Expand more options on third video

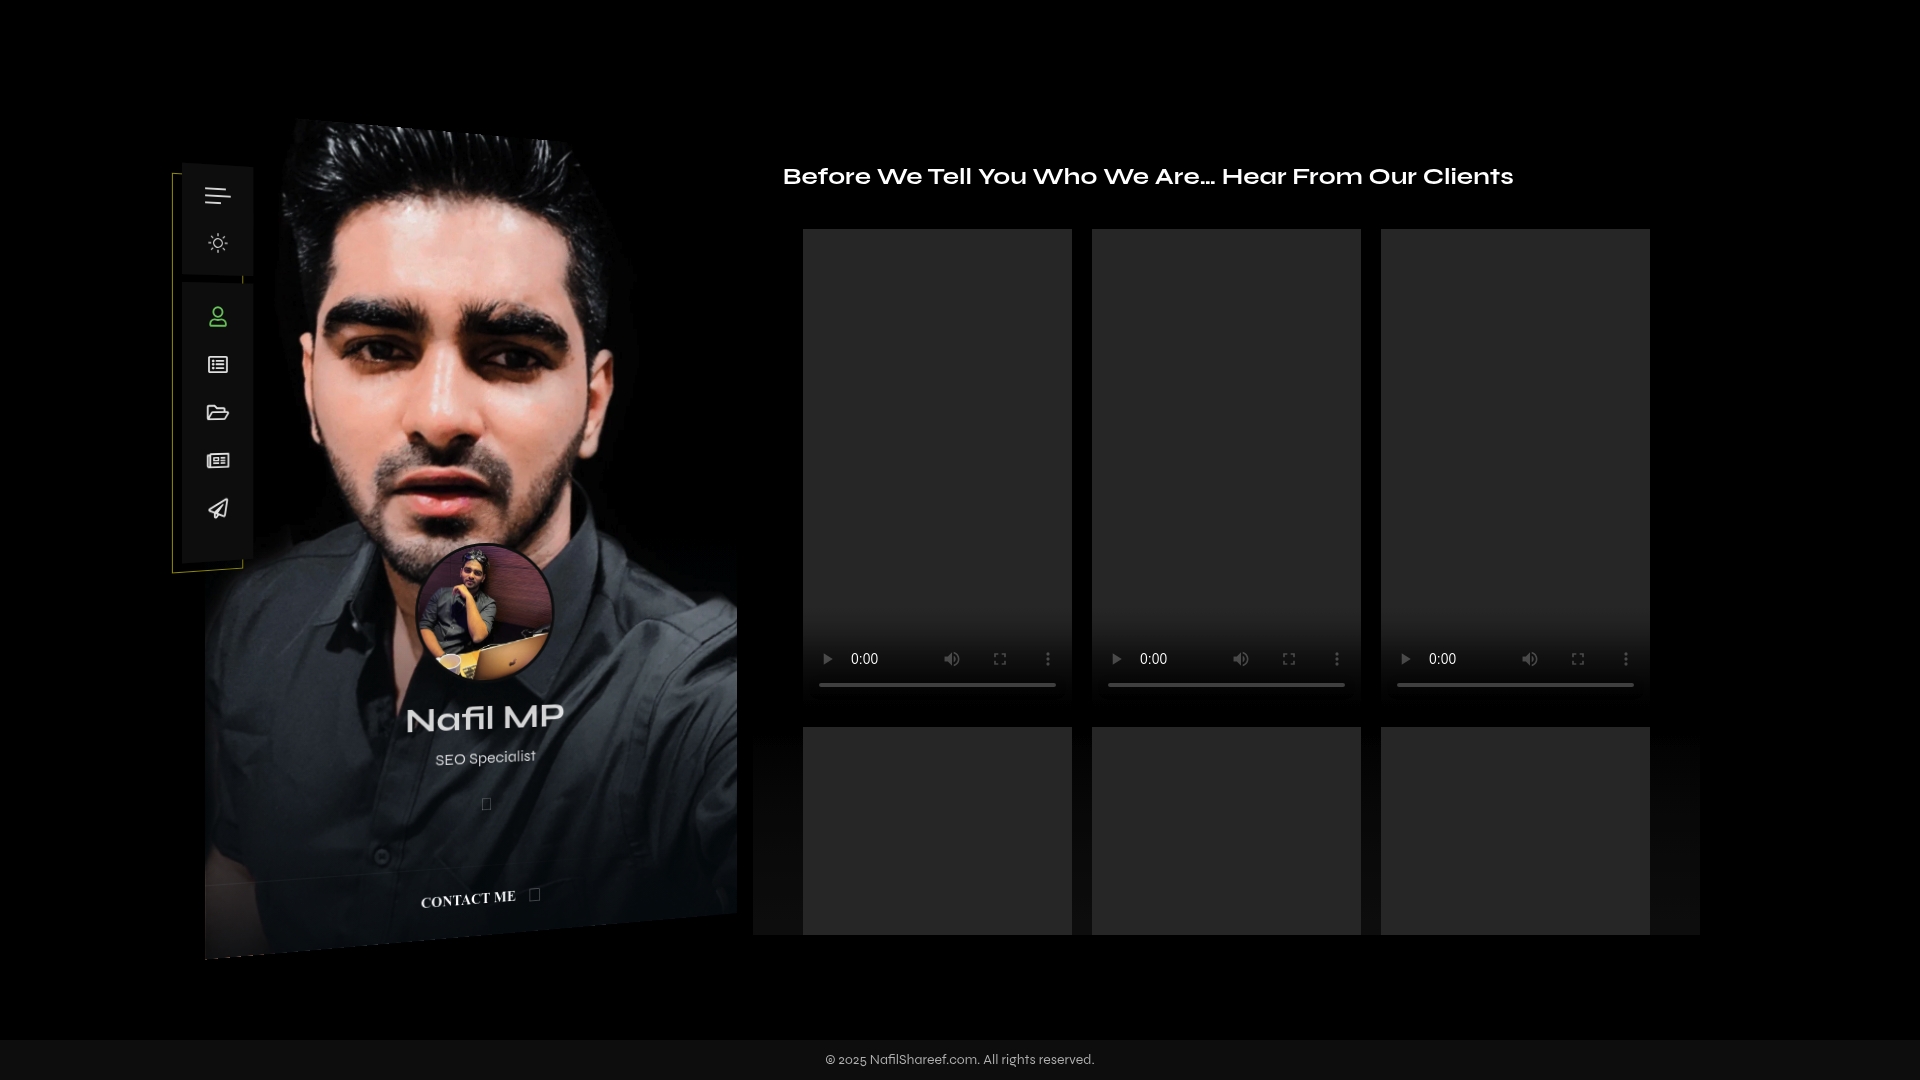1626,659
